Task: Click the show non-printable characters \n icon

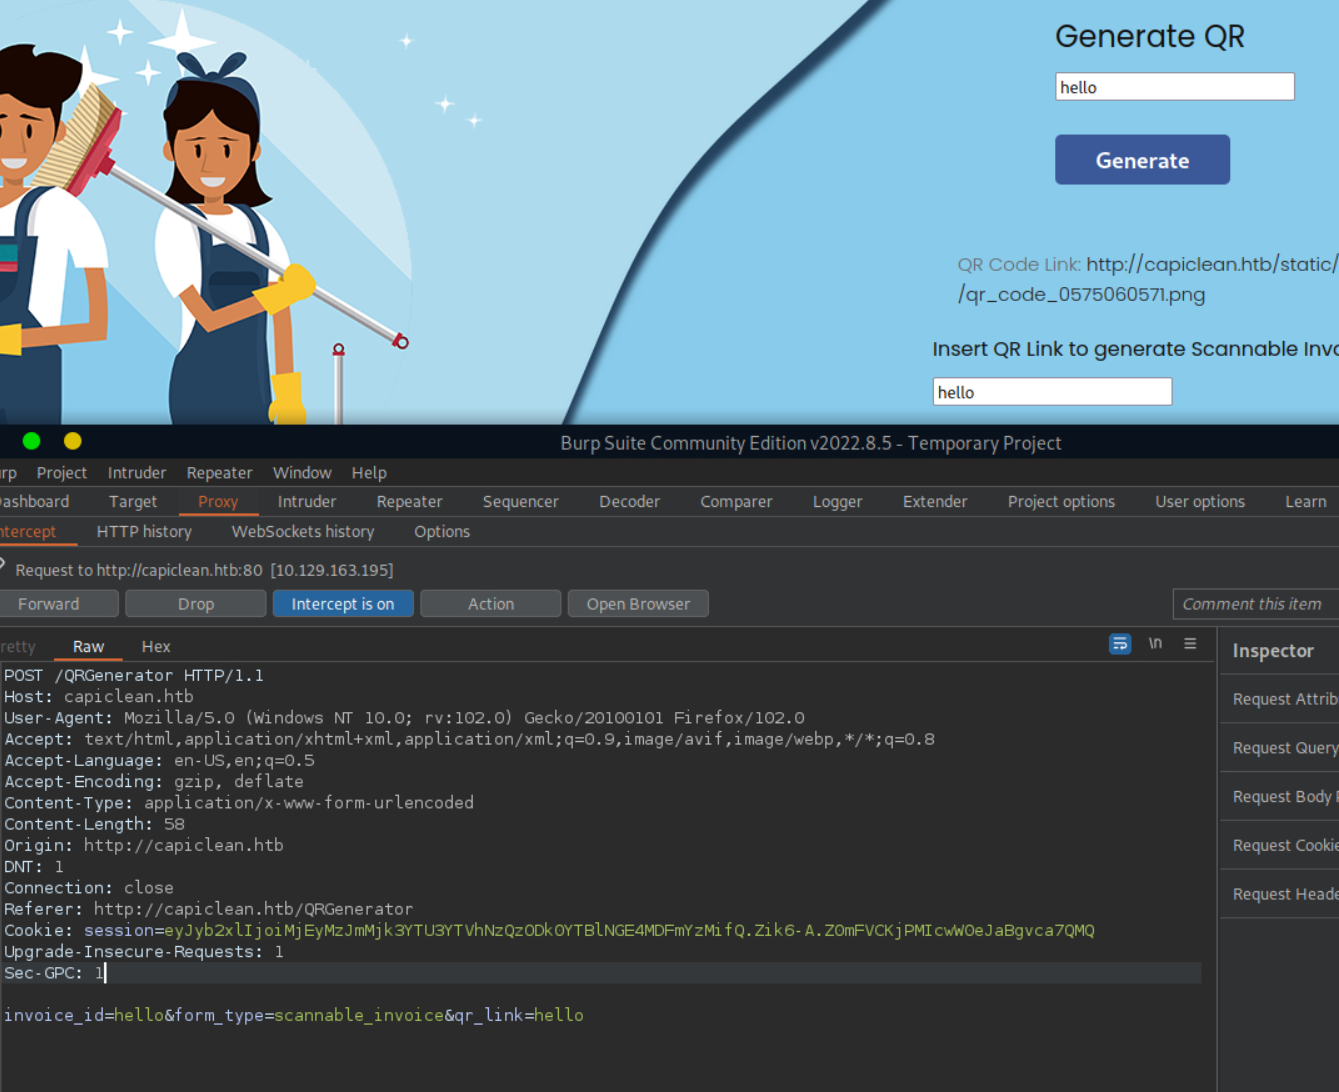Action: pyautogui.click(x=1155, y=644)
